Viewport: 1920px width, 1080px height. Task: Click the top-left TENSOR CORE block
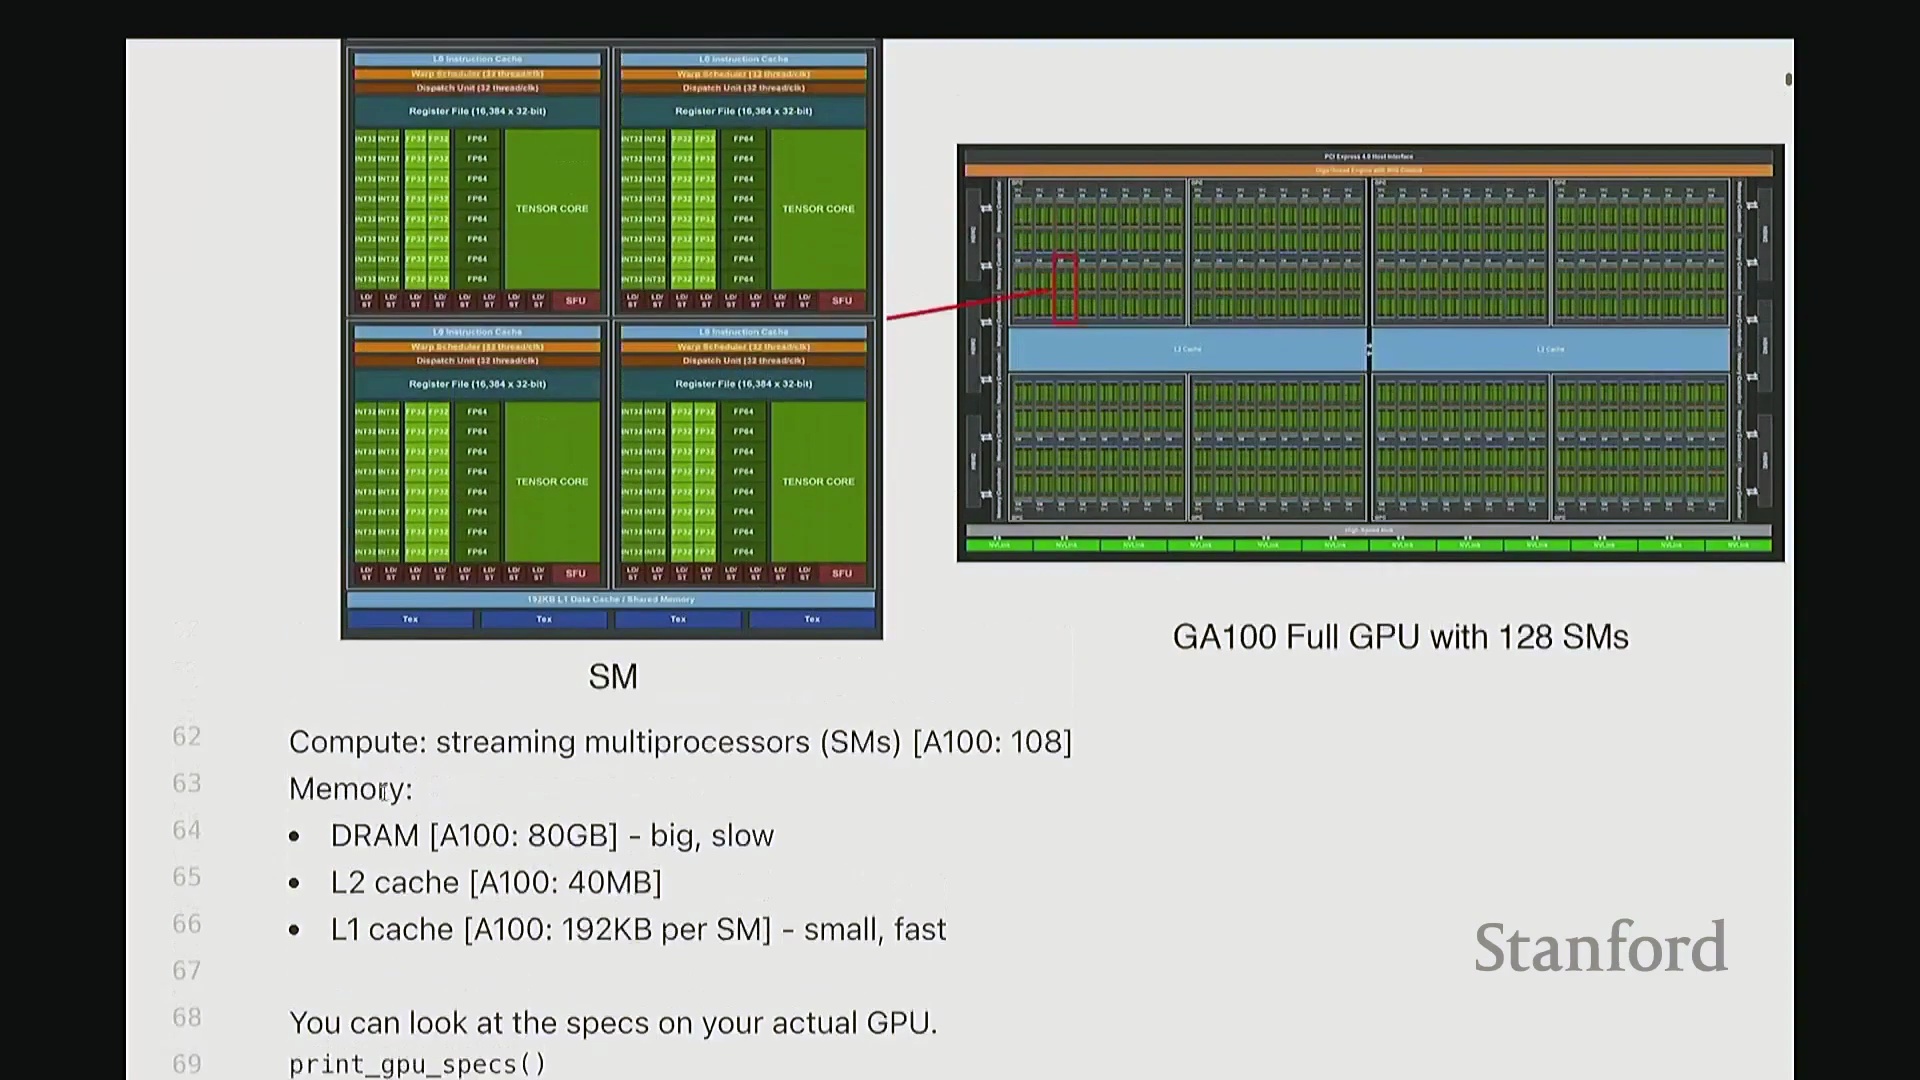(x=552, y=208)
